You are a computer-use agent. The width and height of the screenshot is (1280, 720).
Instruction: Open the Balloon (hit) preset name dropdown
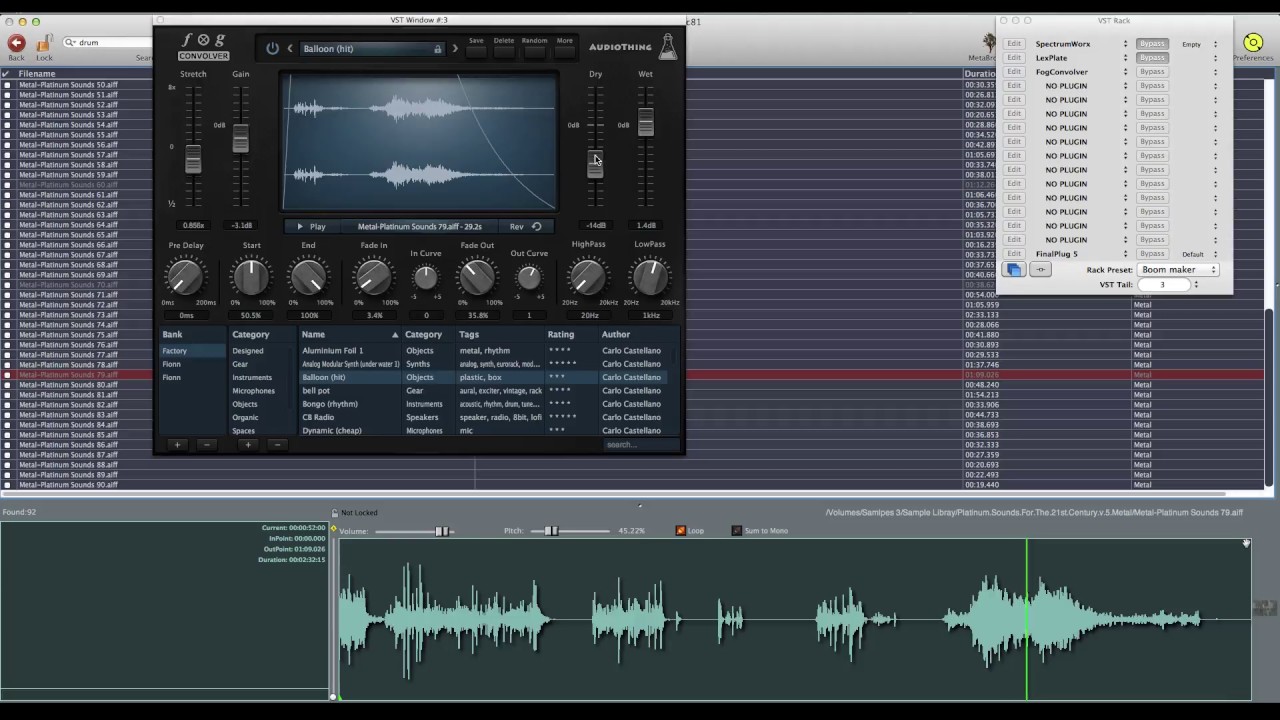[371, 48]
